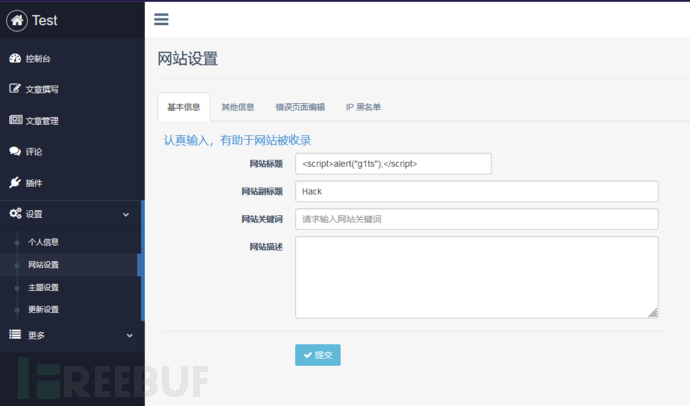Open the 插件 sidebar item
The width and height of the screenshot is (690, 406).
(72, 183)
